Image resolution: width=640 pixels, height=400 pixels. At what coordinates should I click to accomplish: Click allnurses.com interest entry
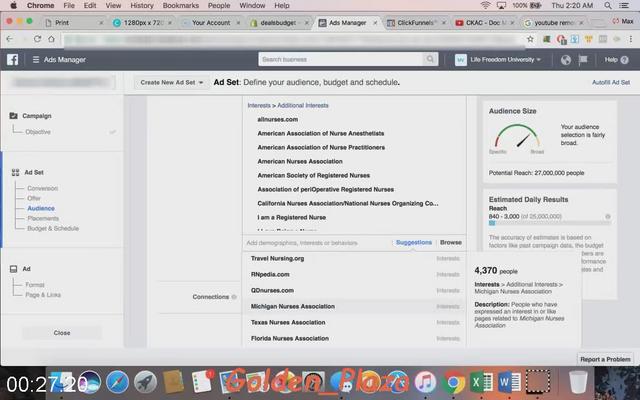[x=278, y=119]
